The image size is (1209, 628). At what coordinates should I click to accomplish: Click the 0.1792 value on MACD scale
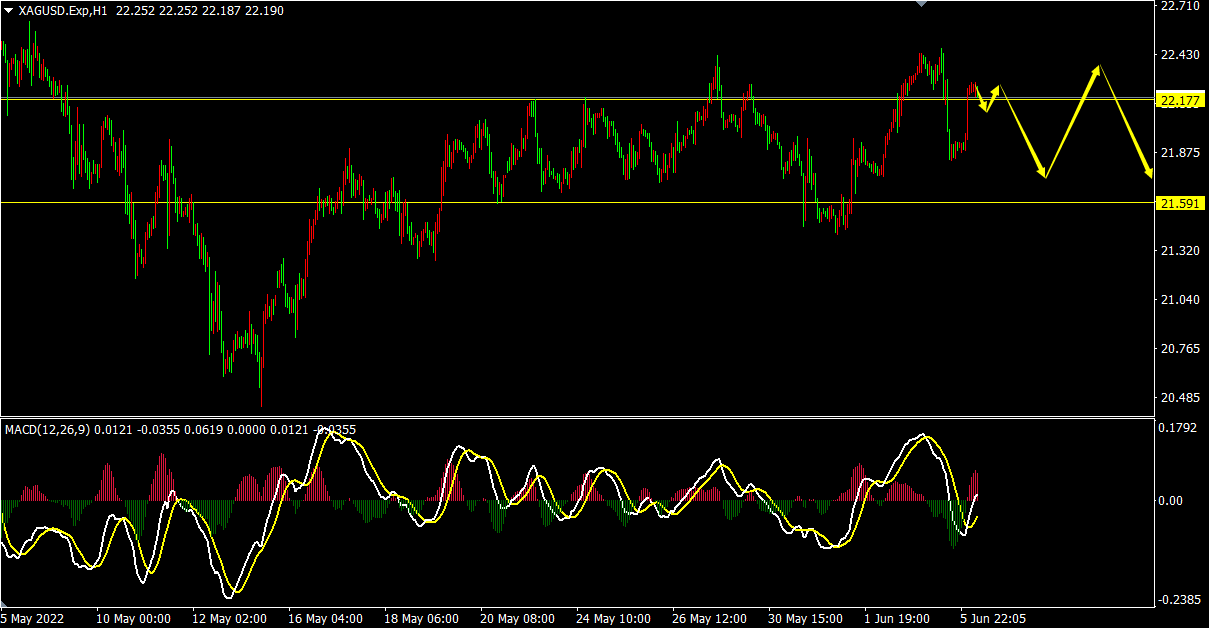point(1177,430)
